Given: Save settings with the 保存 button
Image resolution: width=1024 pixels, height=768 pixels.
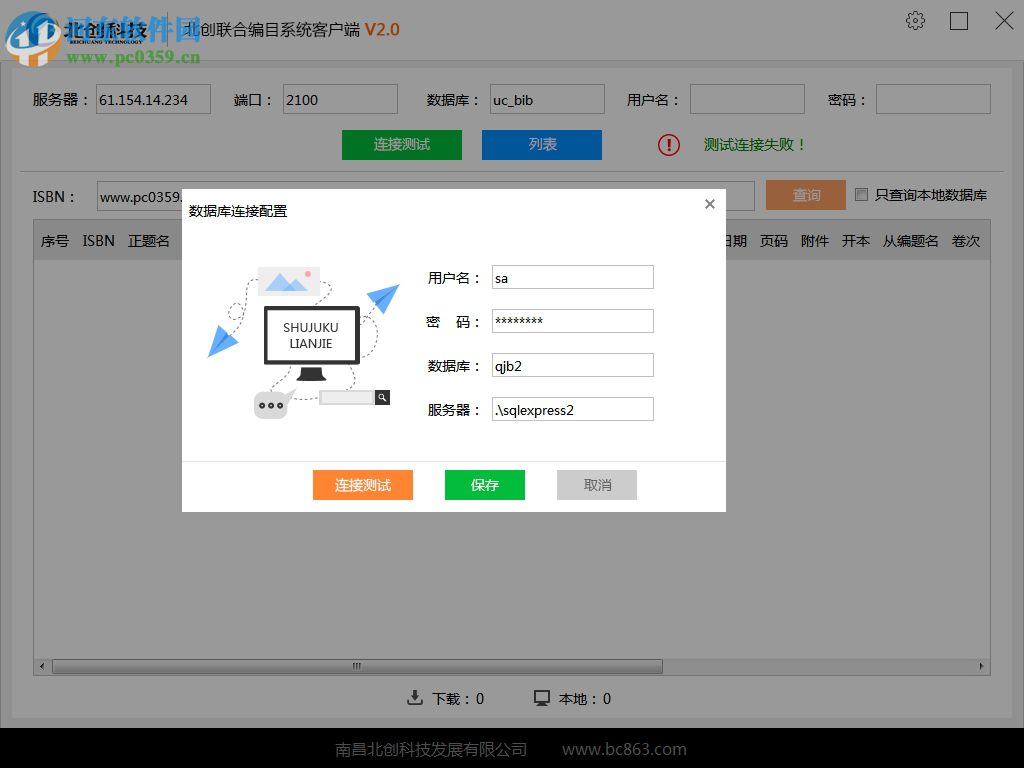Looking at the screenshot, I should [x=484, y=485].
